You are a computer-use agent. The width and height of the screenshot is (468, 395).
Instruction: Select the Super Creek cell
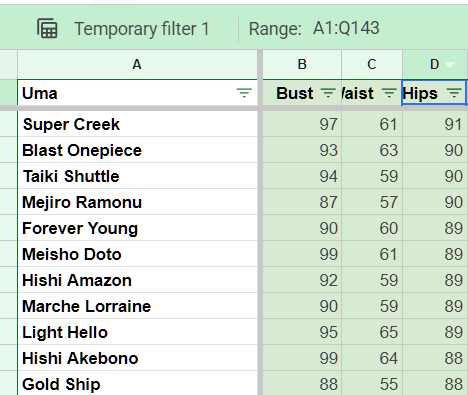coord(137,124)
